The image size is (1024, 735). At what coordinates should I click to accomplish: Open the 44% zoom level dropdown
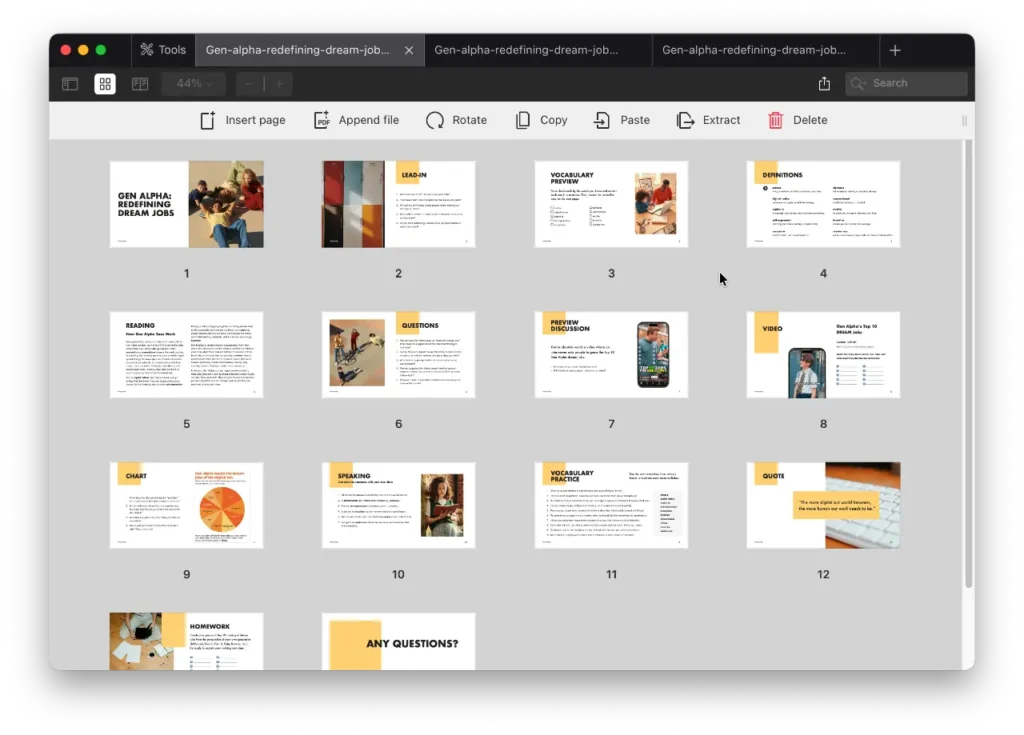tap(193, 84)
